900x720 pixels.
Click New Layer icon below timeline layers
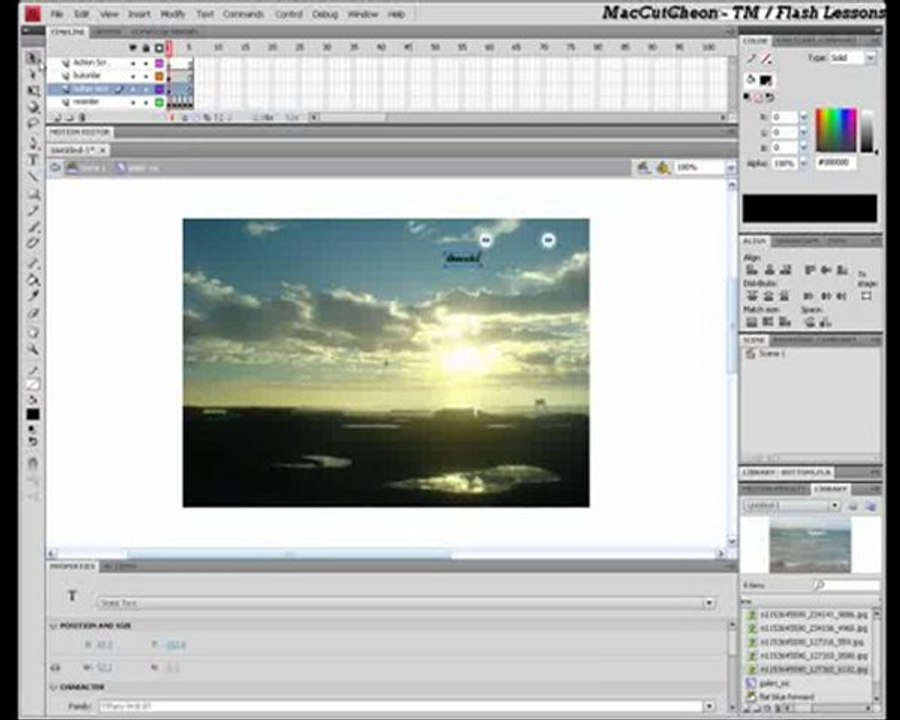(x=57, y=118)
